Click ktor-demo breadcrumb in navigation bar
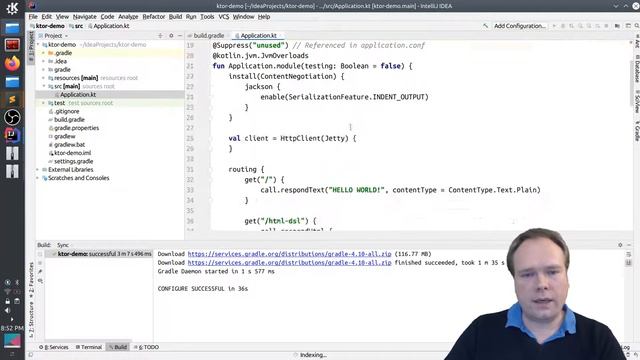The height and width of the screenshot is (360, 640). click(x=47, y=26)
